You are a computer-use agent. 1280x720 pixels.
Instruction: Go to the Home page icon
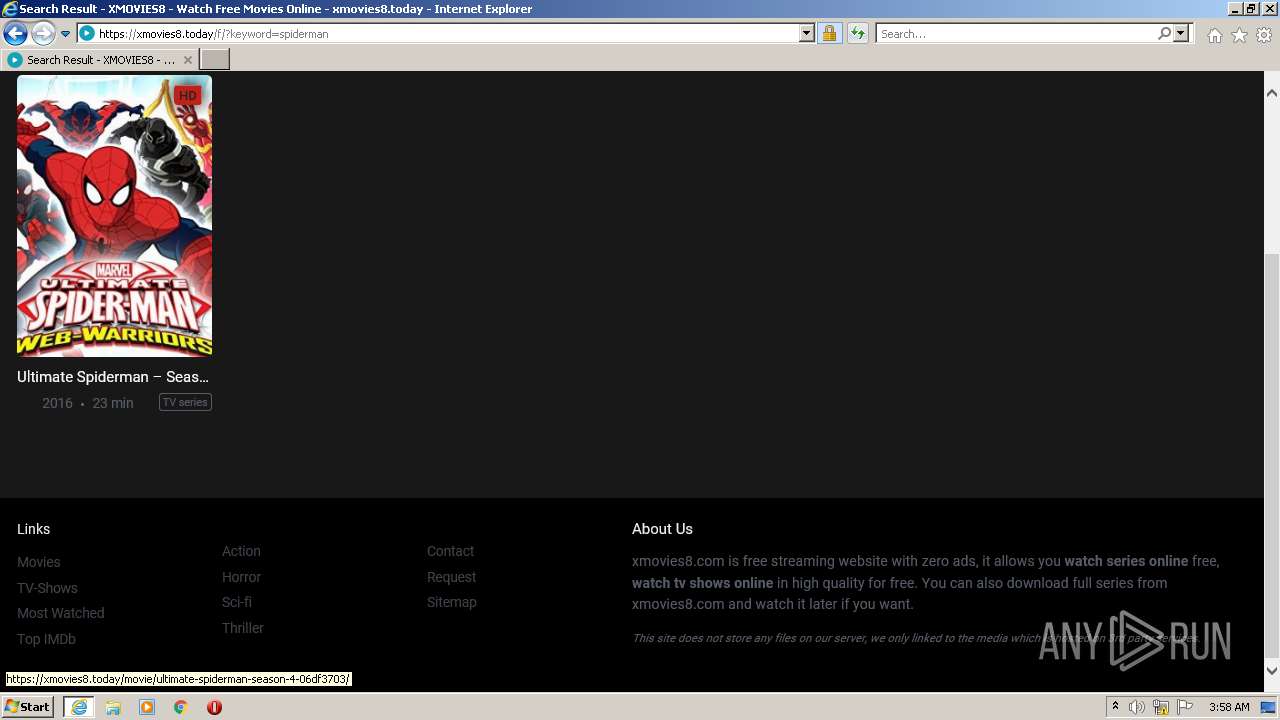[1214, 35]
